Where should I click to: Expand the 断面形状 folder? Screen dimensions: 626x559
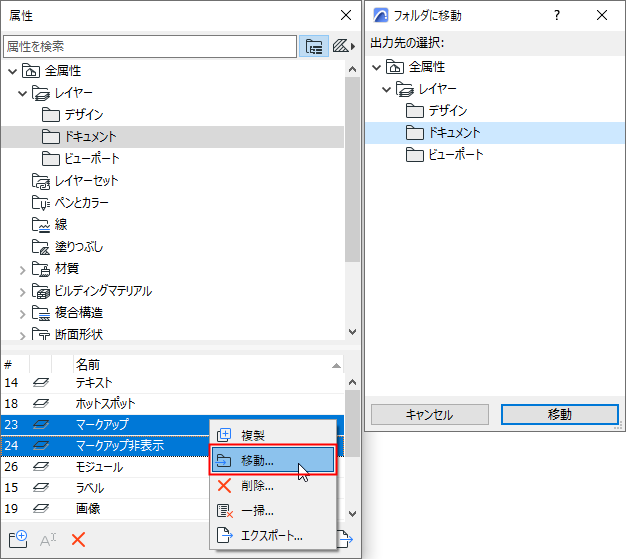click(22, 335)
